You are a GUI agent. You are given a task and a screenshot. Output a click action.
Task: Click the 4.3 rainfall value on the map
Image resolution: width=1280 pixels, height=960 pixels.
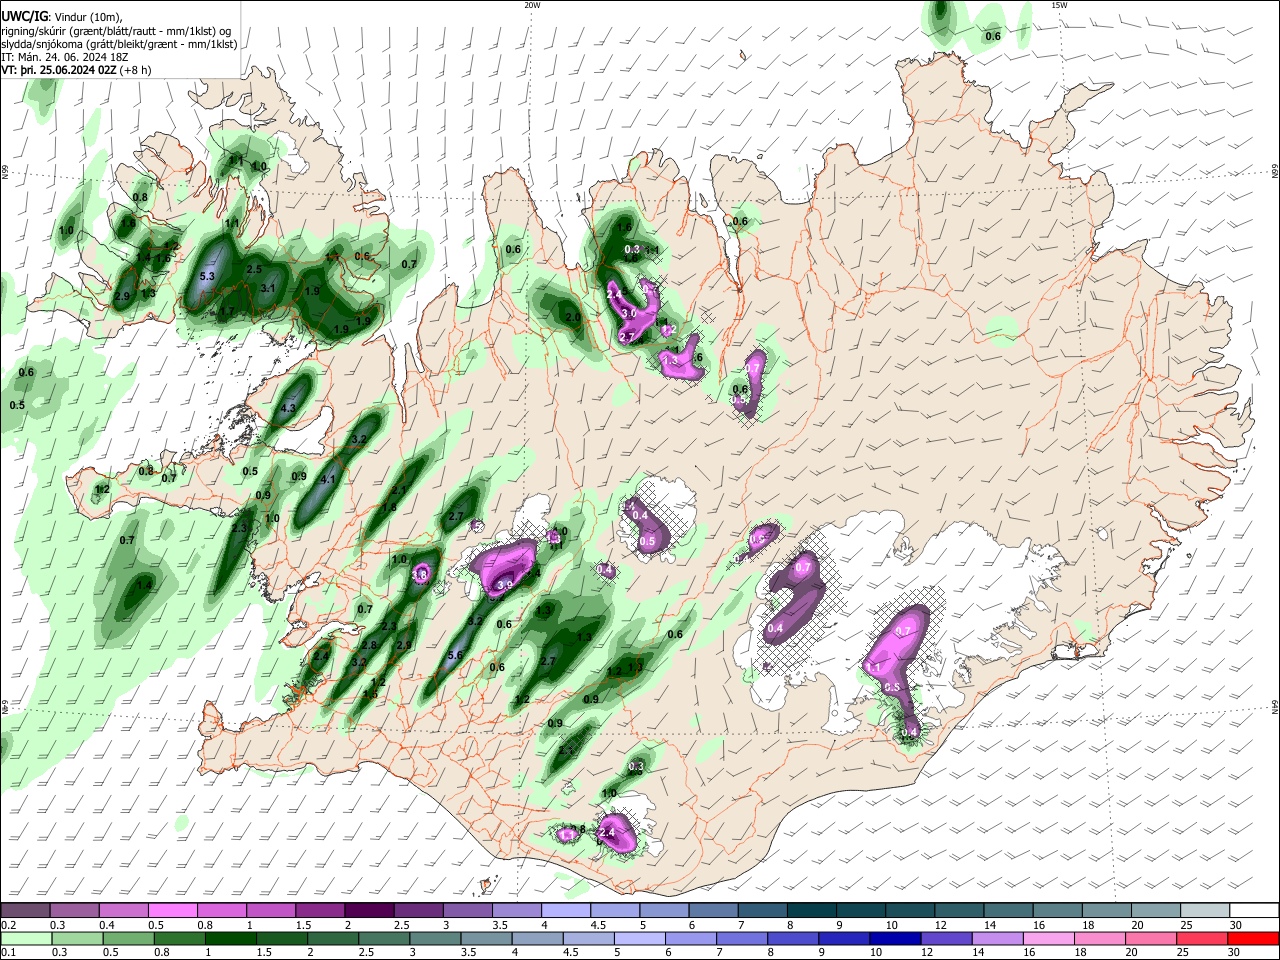(288, 408)
